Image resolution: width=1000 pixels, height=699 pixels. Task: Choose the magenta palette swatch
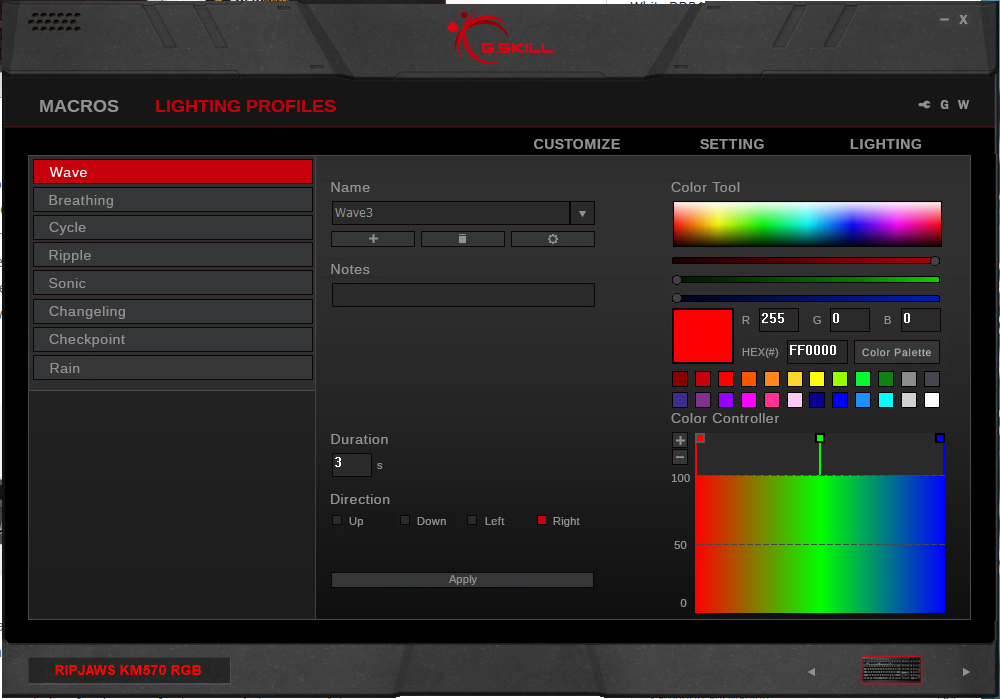(749, 400)
